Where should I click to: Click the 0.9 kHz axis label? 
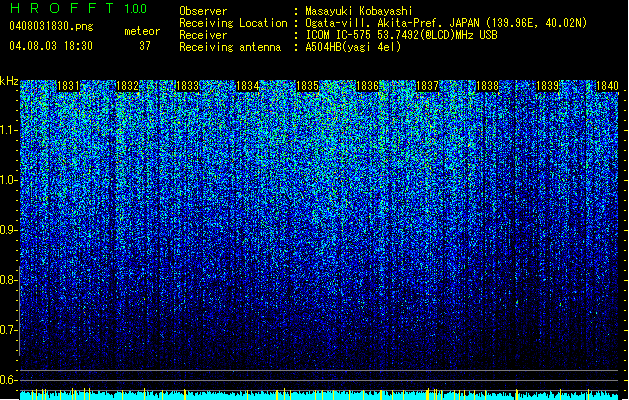9,230
